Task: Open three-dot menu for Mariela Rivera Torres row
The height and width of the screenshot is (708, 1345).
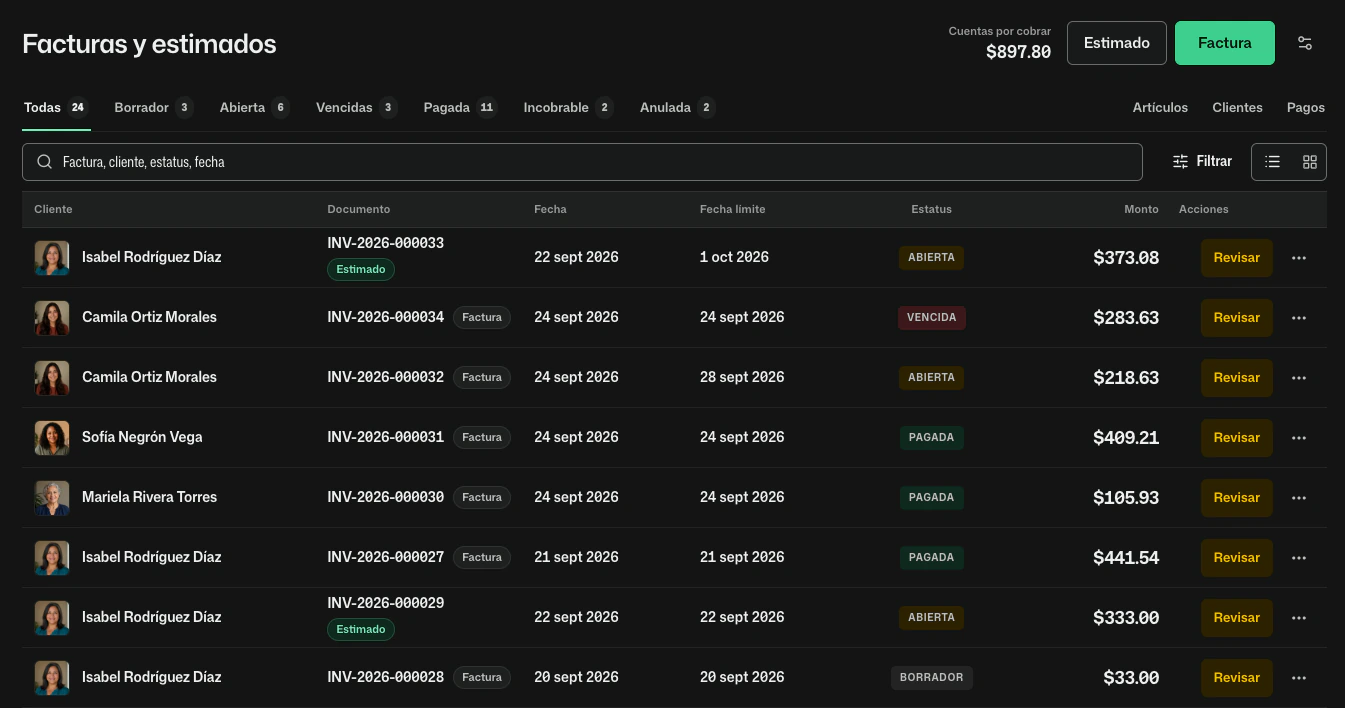Action: [x=1299, y=498]
